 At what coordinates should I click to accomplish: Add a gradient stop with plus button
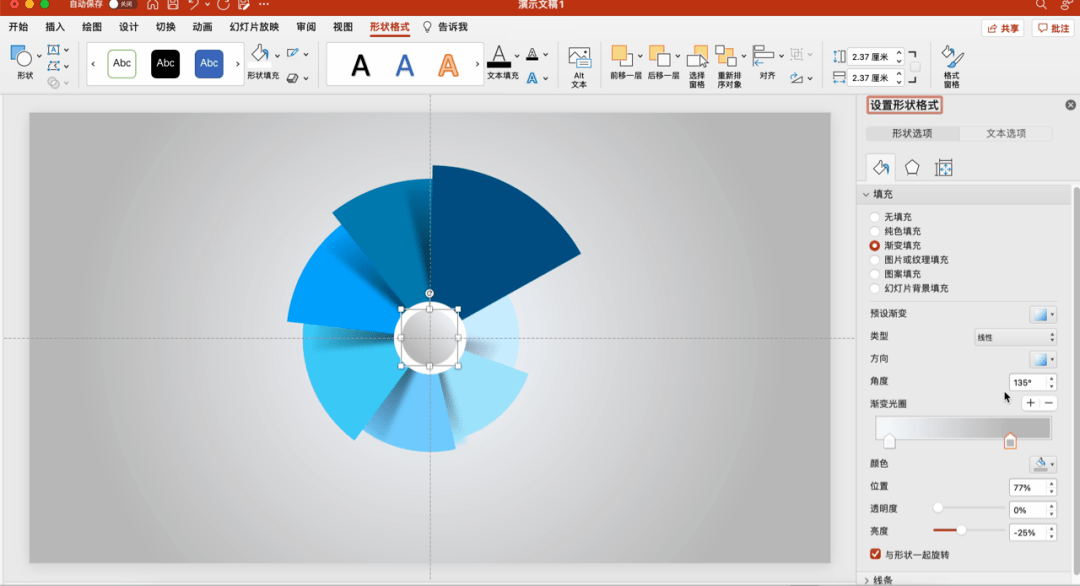click(1030, 403)
